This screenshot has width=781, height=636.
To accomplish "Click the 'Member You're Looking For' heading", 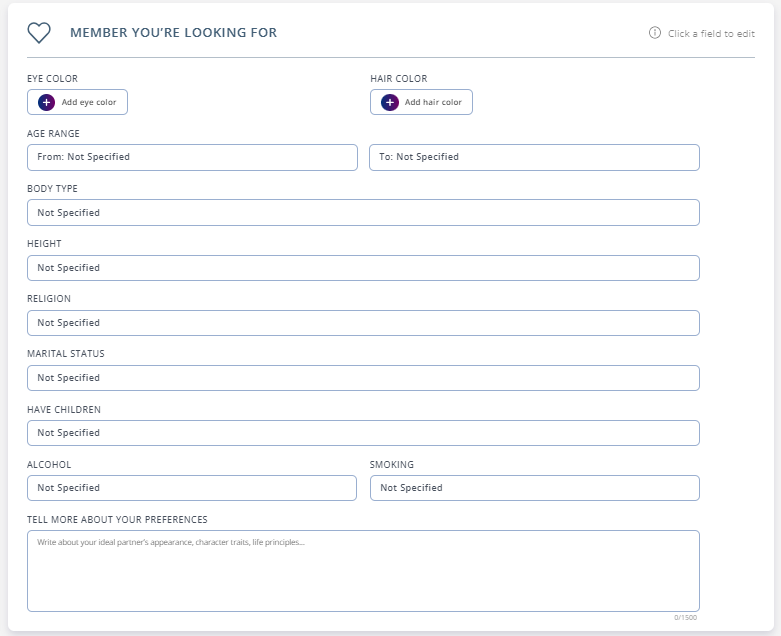I will point(173,32).
